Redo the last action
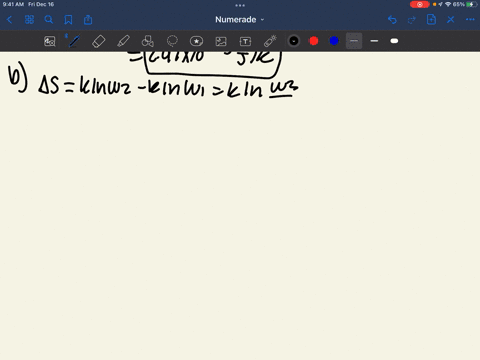 pos(412,20)
